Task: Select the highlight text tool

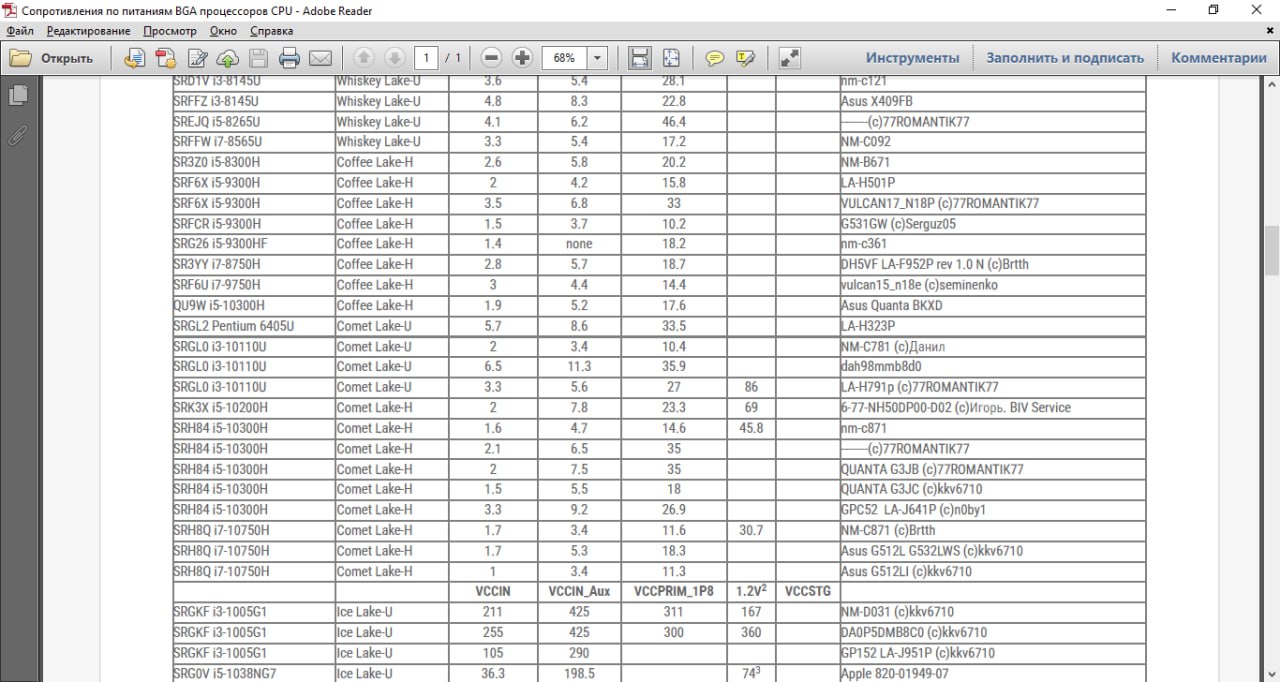Action: (745, 58)
